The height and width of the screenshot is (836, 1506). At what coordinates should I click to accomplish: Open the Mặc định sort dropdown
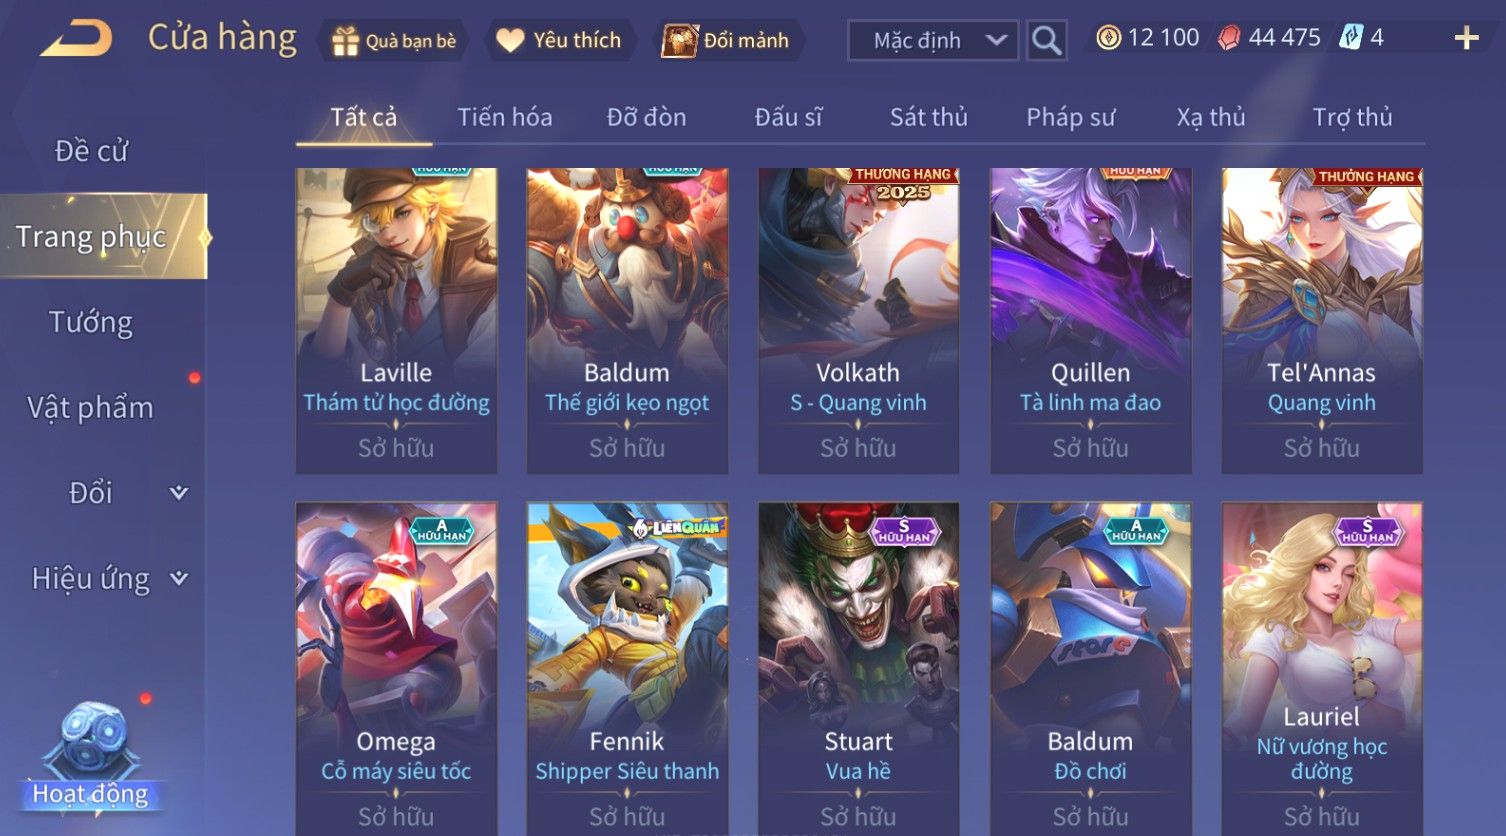[x=933, y=41]
